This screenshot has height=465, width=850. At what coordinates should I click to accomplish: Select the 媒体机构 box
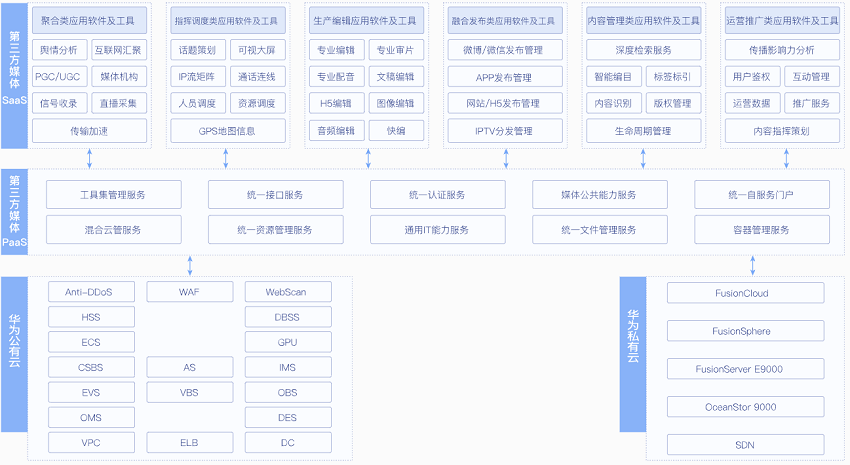coord(119,76)
